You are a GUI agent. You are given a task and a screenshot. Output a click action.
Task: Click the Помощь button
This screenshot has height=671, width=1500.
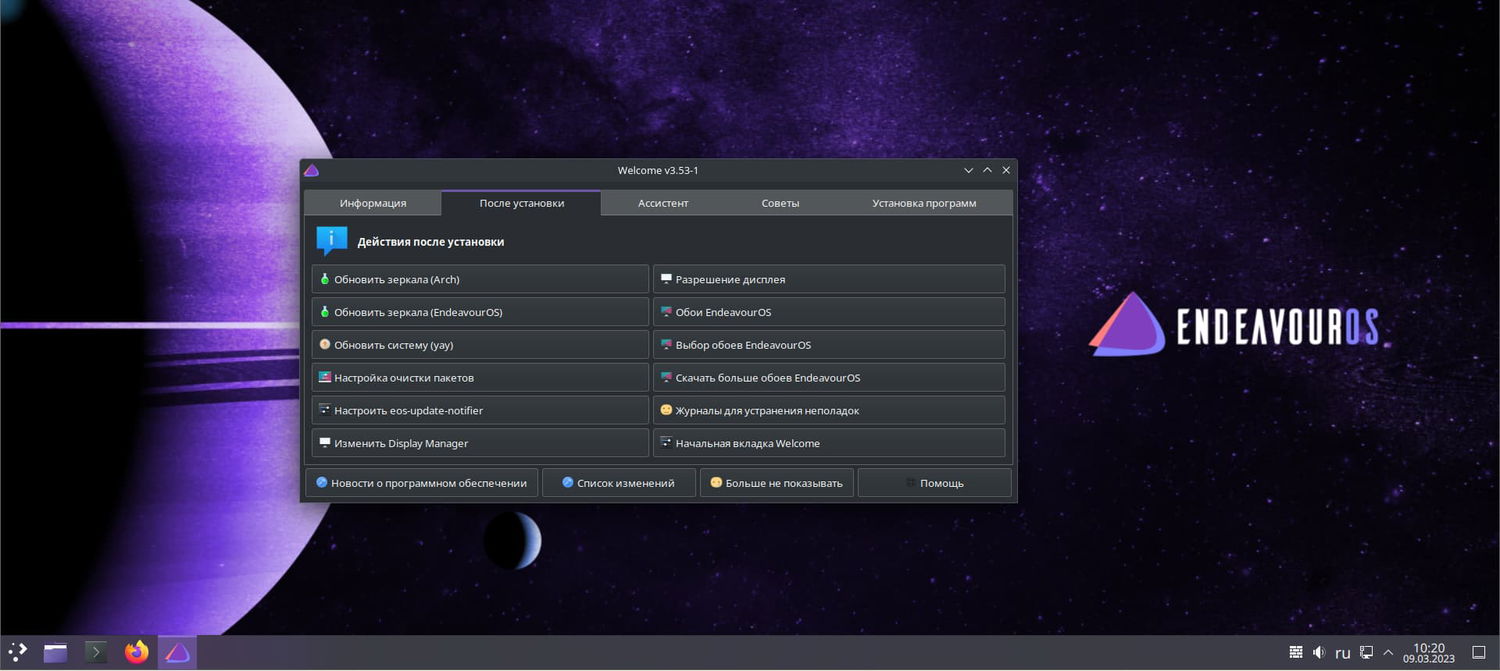tap(935, 483)
